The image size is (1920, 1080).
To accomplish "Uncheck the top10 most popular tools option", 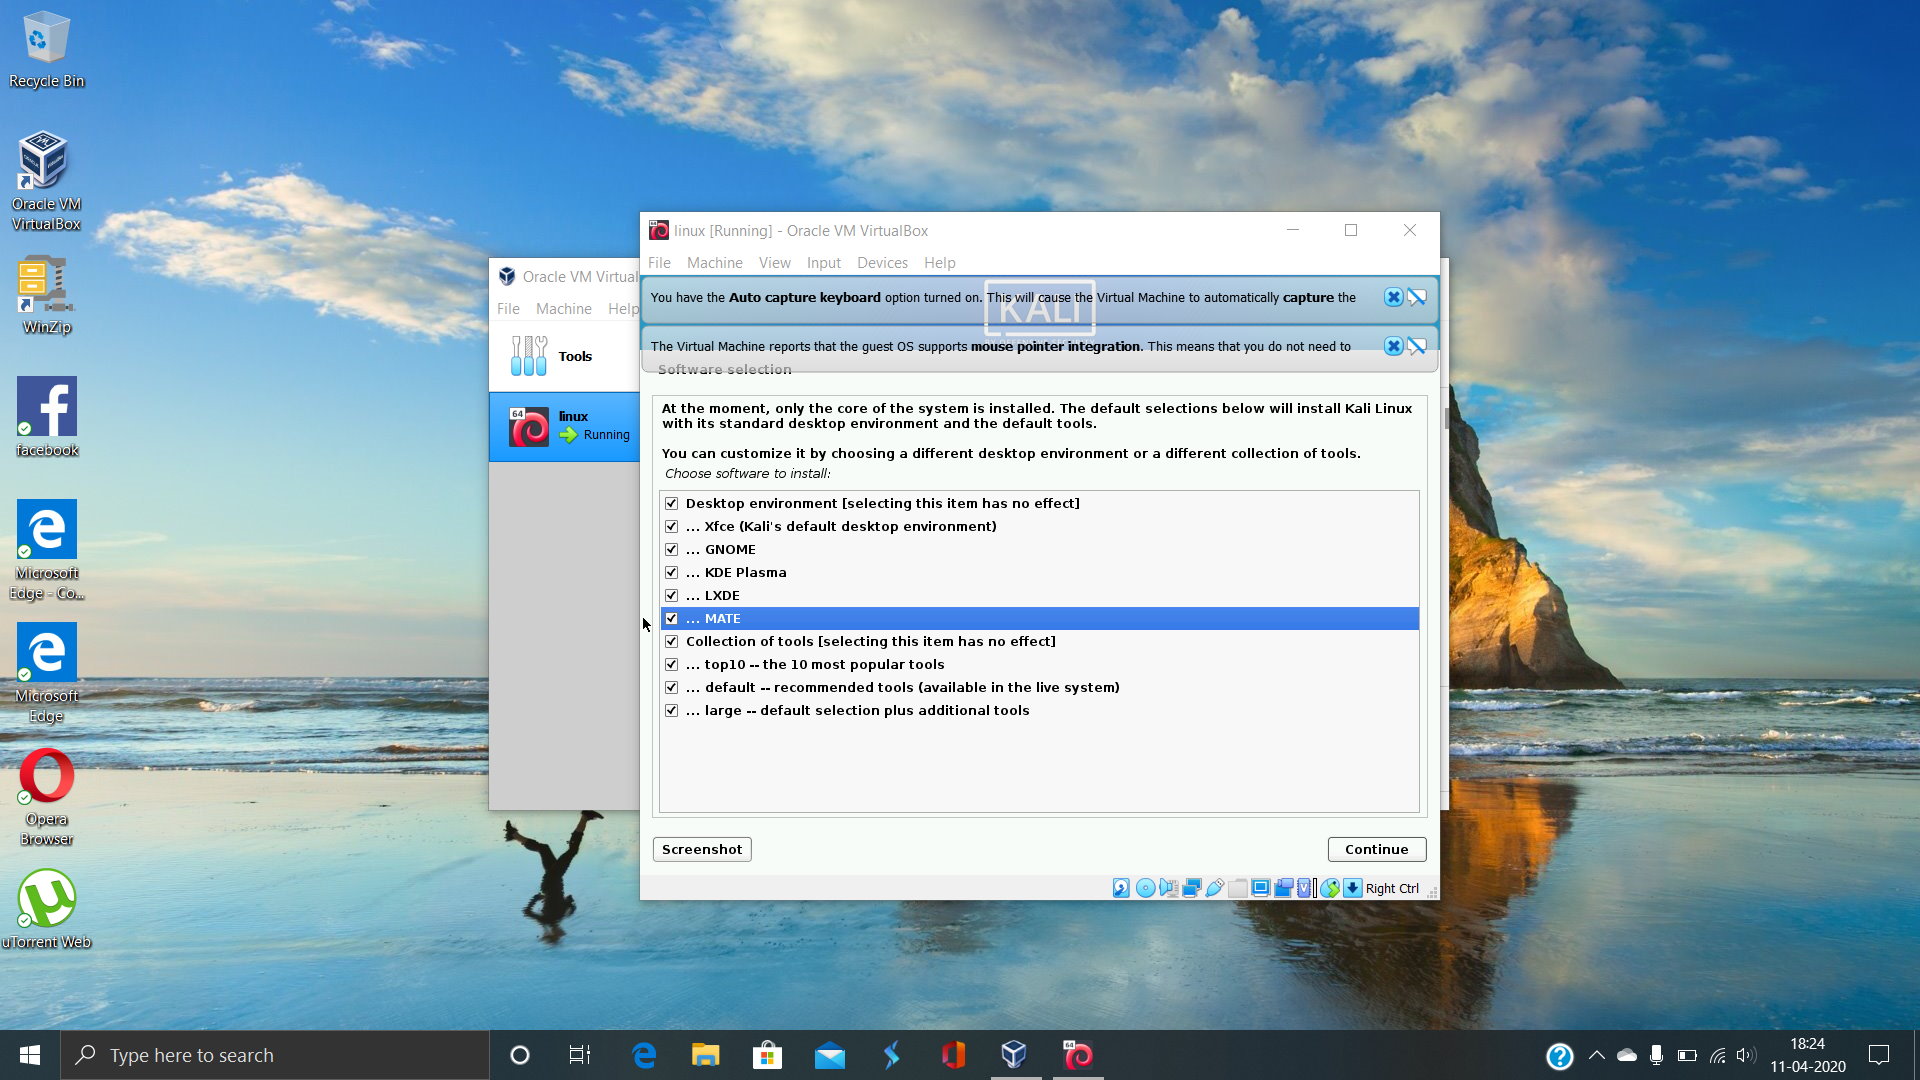I will [x=671, y=664].
